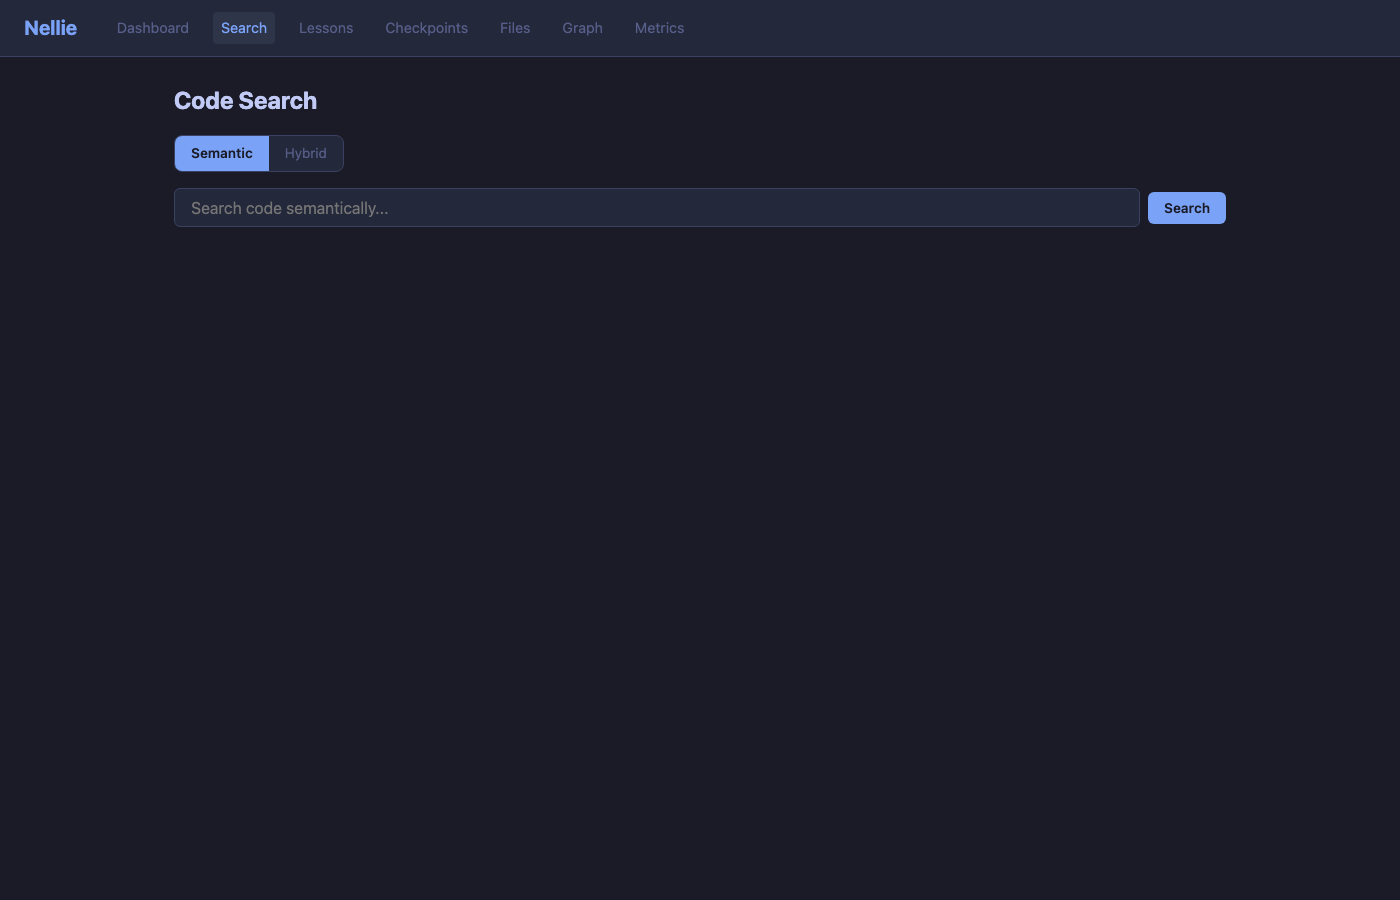Viewport: 1400px width, 900px height.
Task: Switch to the Metrics page
Action: [x=659, y=28]
